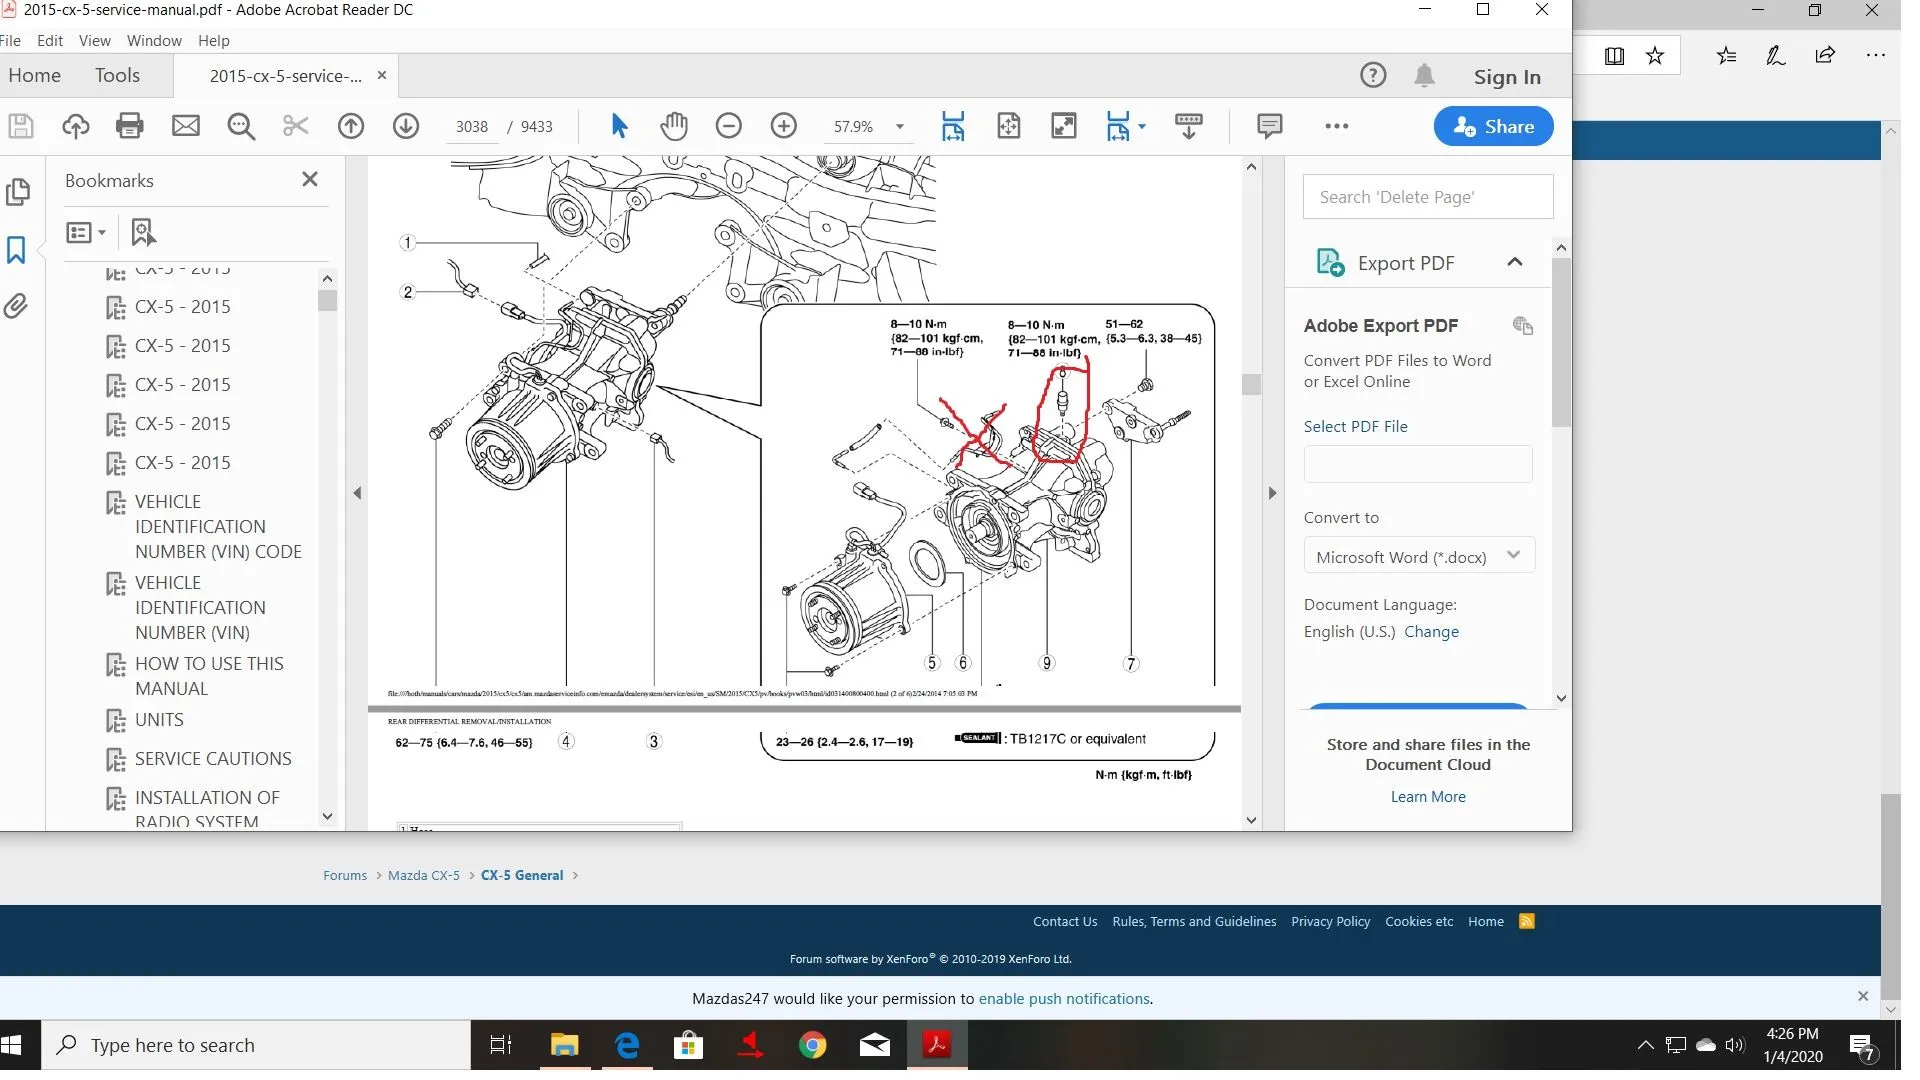Image resolution: width=1920 pixels, height=1080 pixels.
Task: Click the scissors snapshot tool icon
Action: [x=296, y=126]
